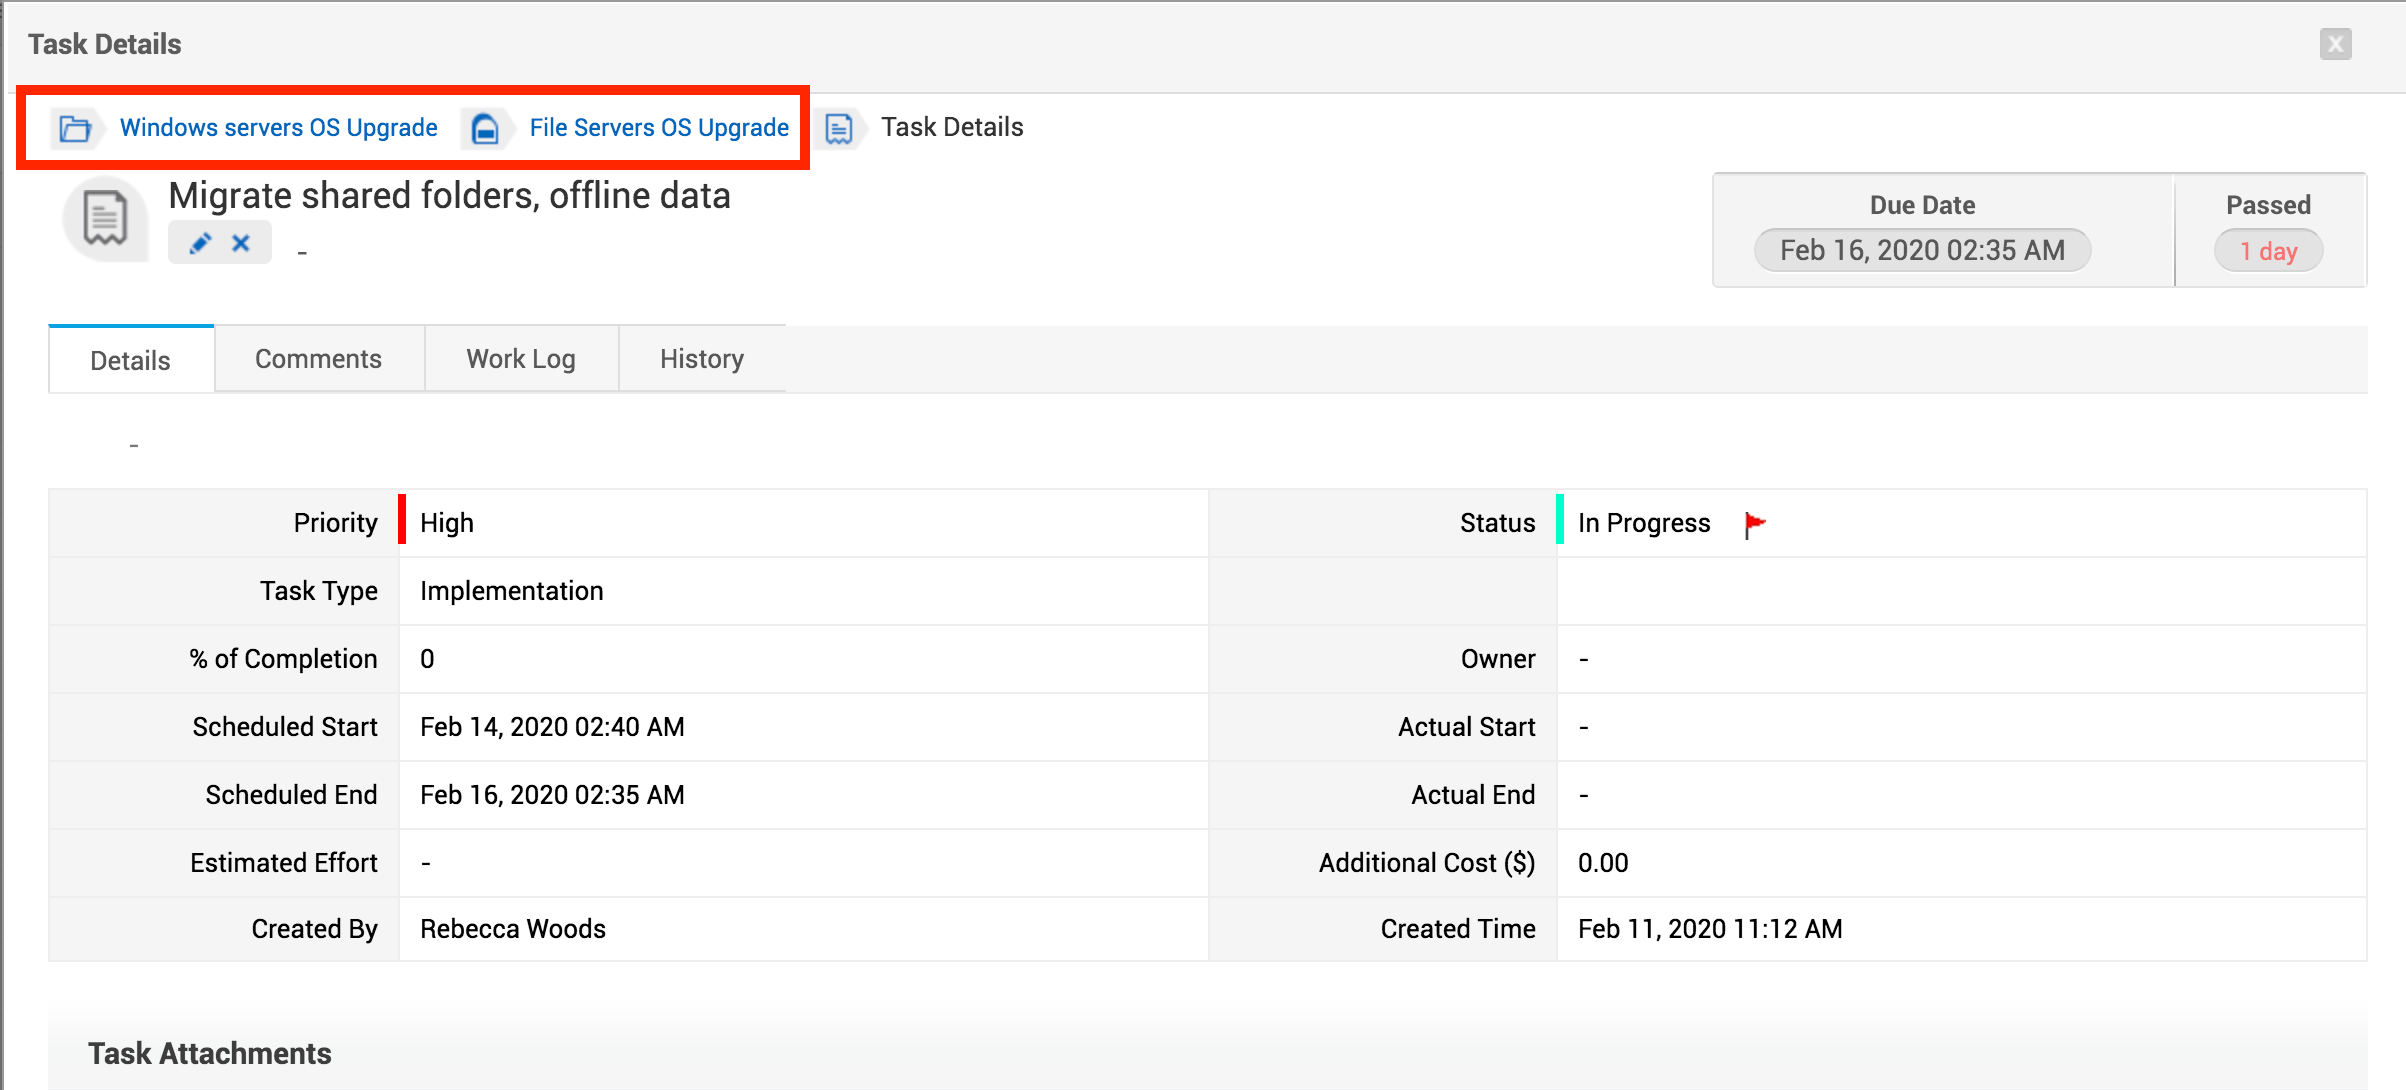The image size is (2406, 1090).
Task: Open the Windows servers OS Upgrade link
Action: tap(278, 128)
